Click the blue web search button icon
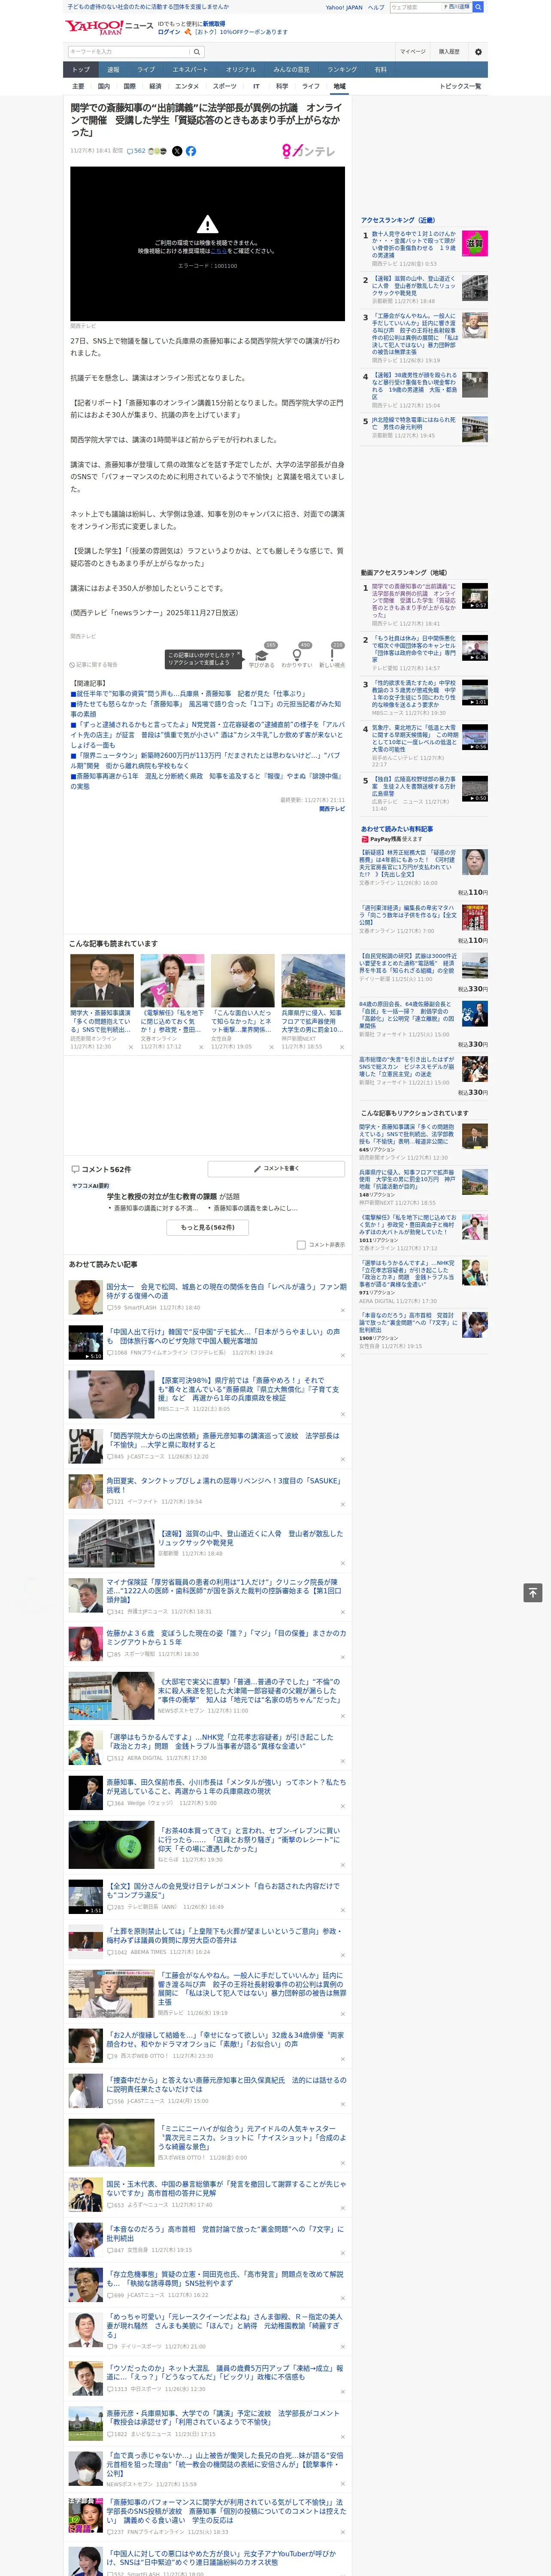This screenshot has width=551, height=2576. tap(478, 7)
